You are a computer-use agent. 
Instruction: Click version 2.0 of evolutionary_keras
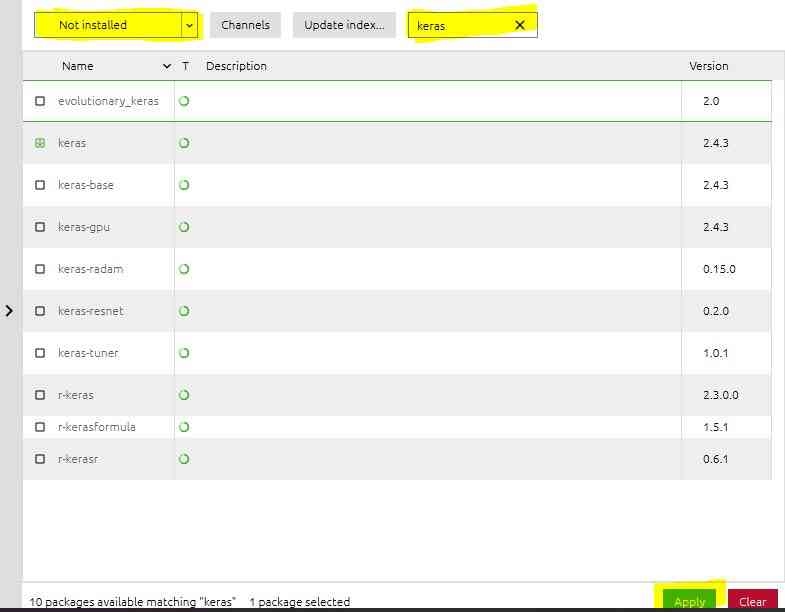tap(711, 101)
